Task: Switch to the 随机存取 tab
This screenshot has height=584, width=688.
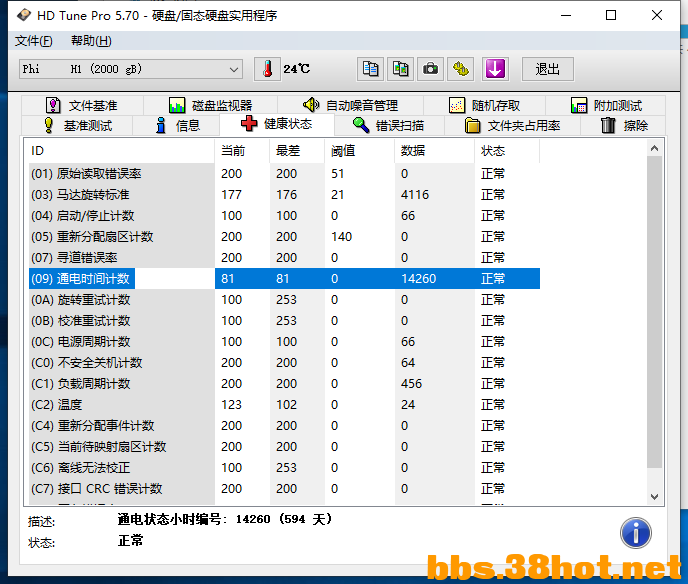Action: 484,105
